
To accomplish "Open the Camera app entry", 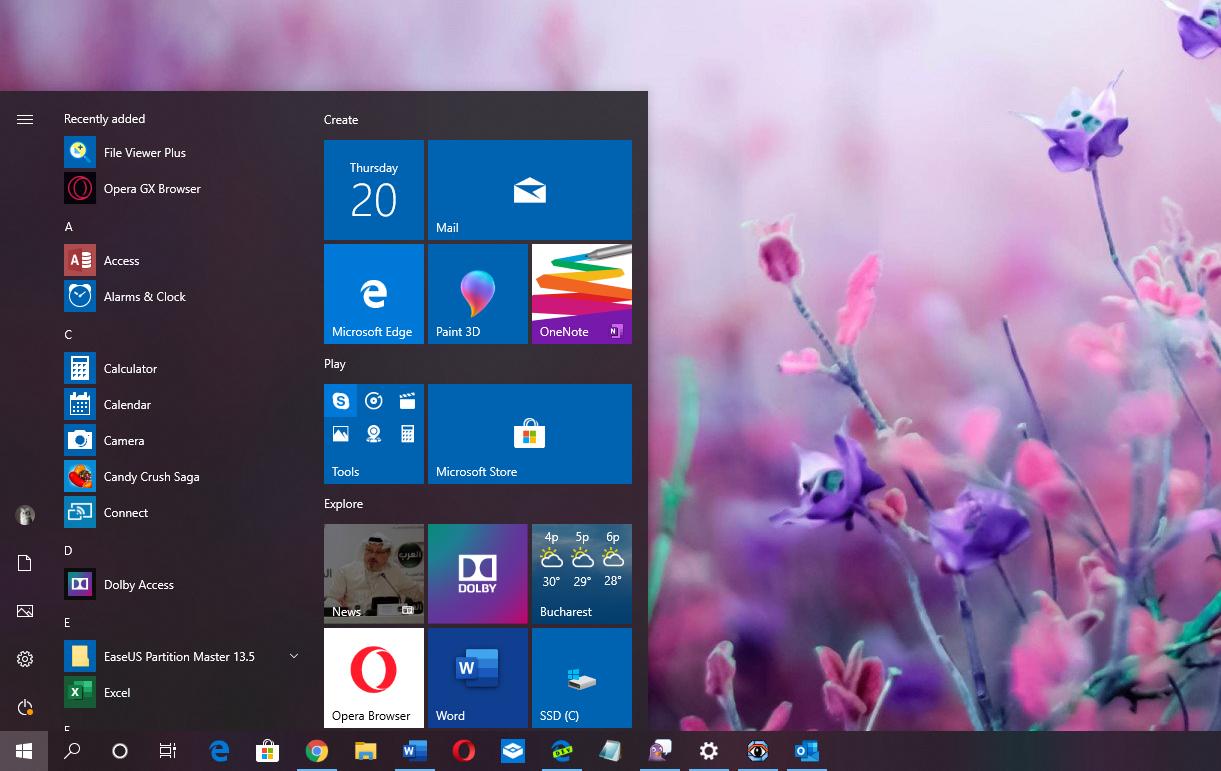I will 182,441.
